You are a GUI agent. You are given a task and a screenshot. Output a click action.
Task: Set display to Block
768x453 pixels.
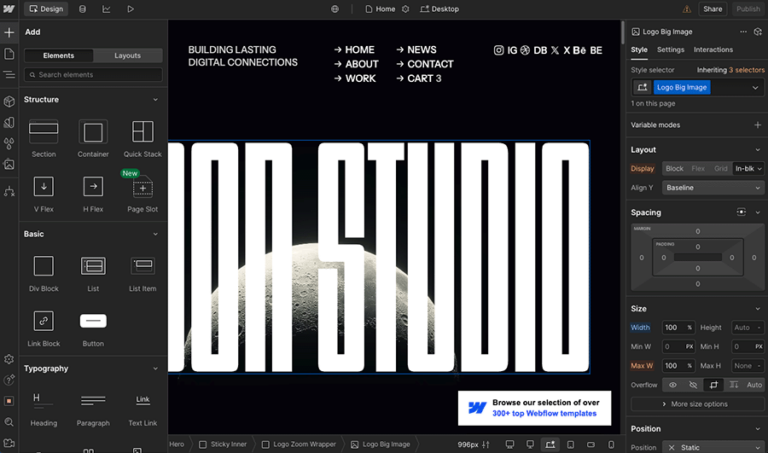(674, 169)
